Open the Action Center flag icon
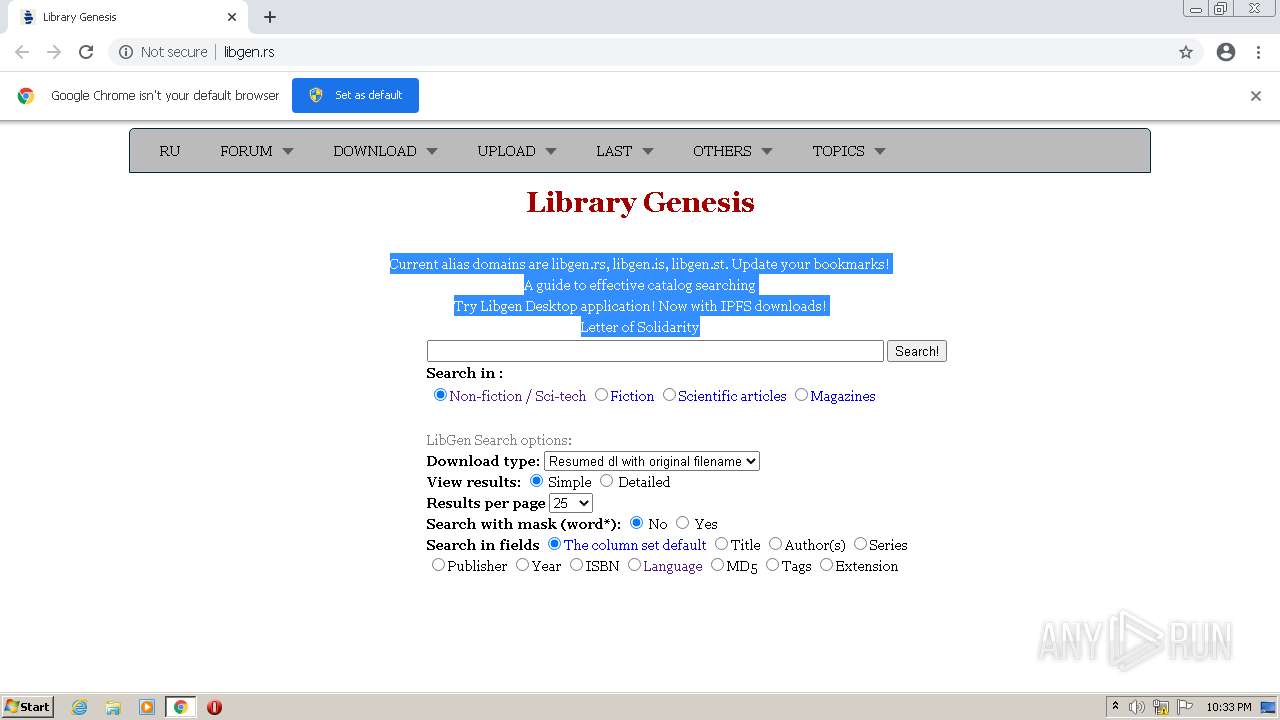Image resolution: width=1280 pixels, height=720 pixels. tap(1185, 707)
